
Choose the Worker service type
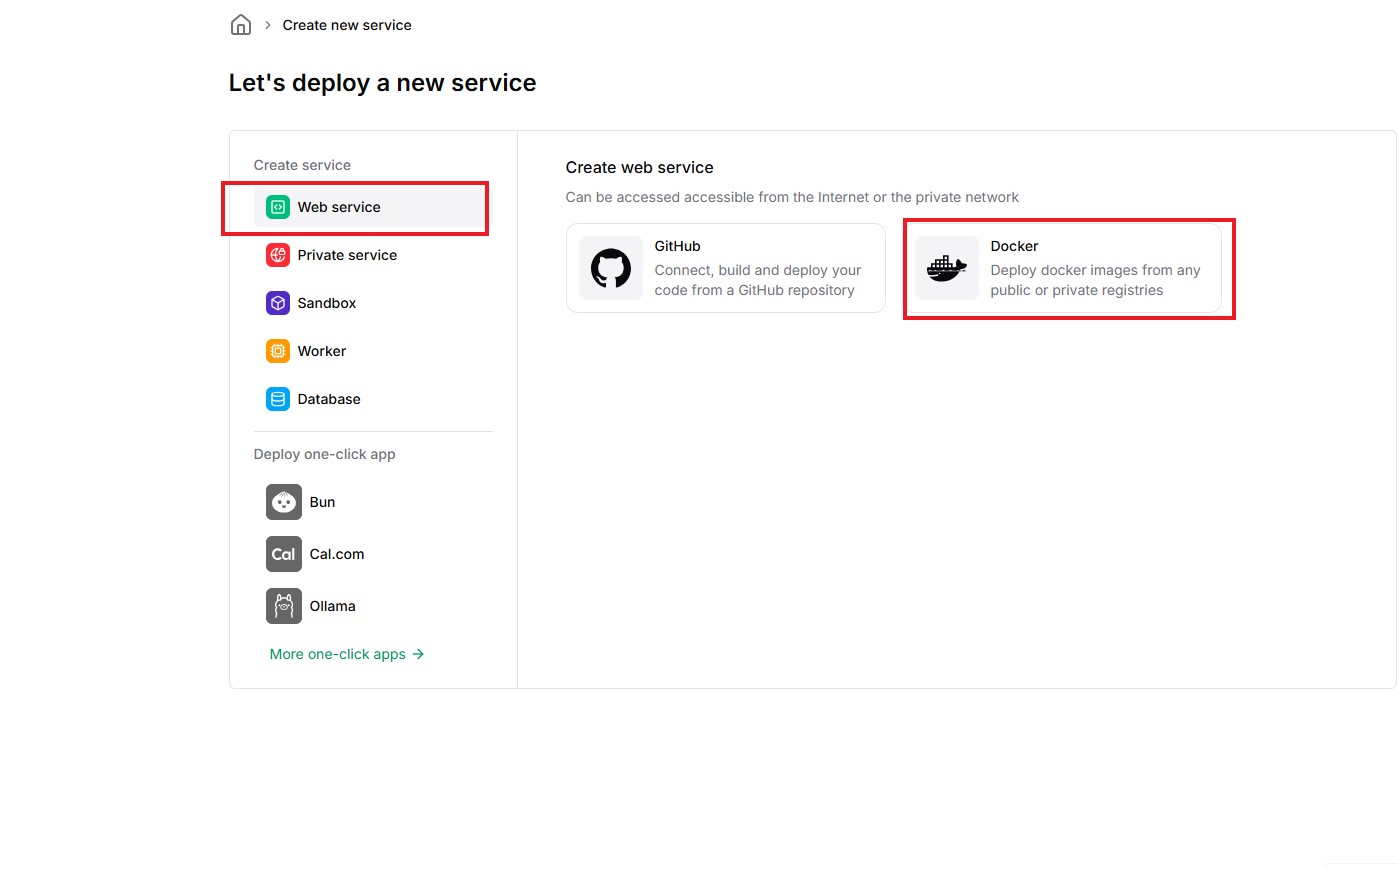pos(373,351)
